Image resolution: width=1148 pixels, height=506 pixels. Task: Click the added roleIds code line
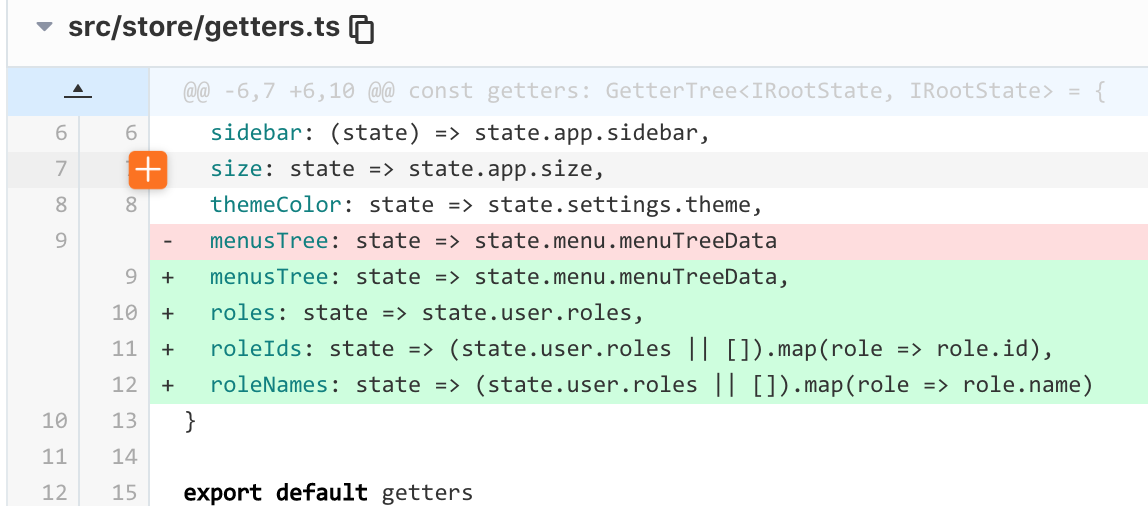(x=632, y=349)
